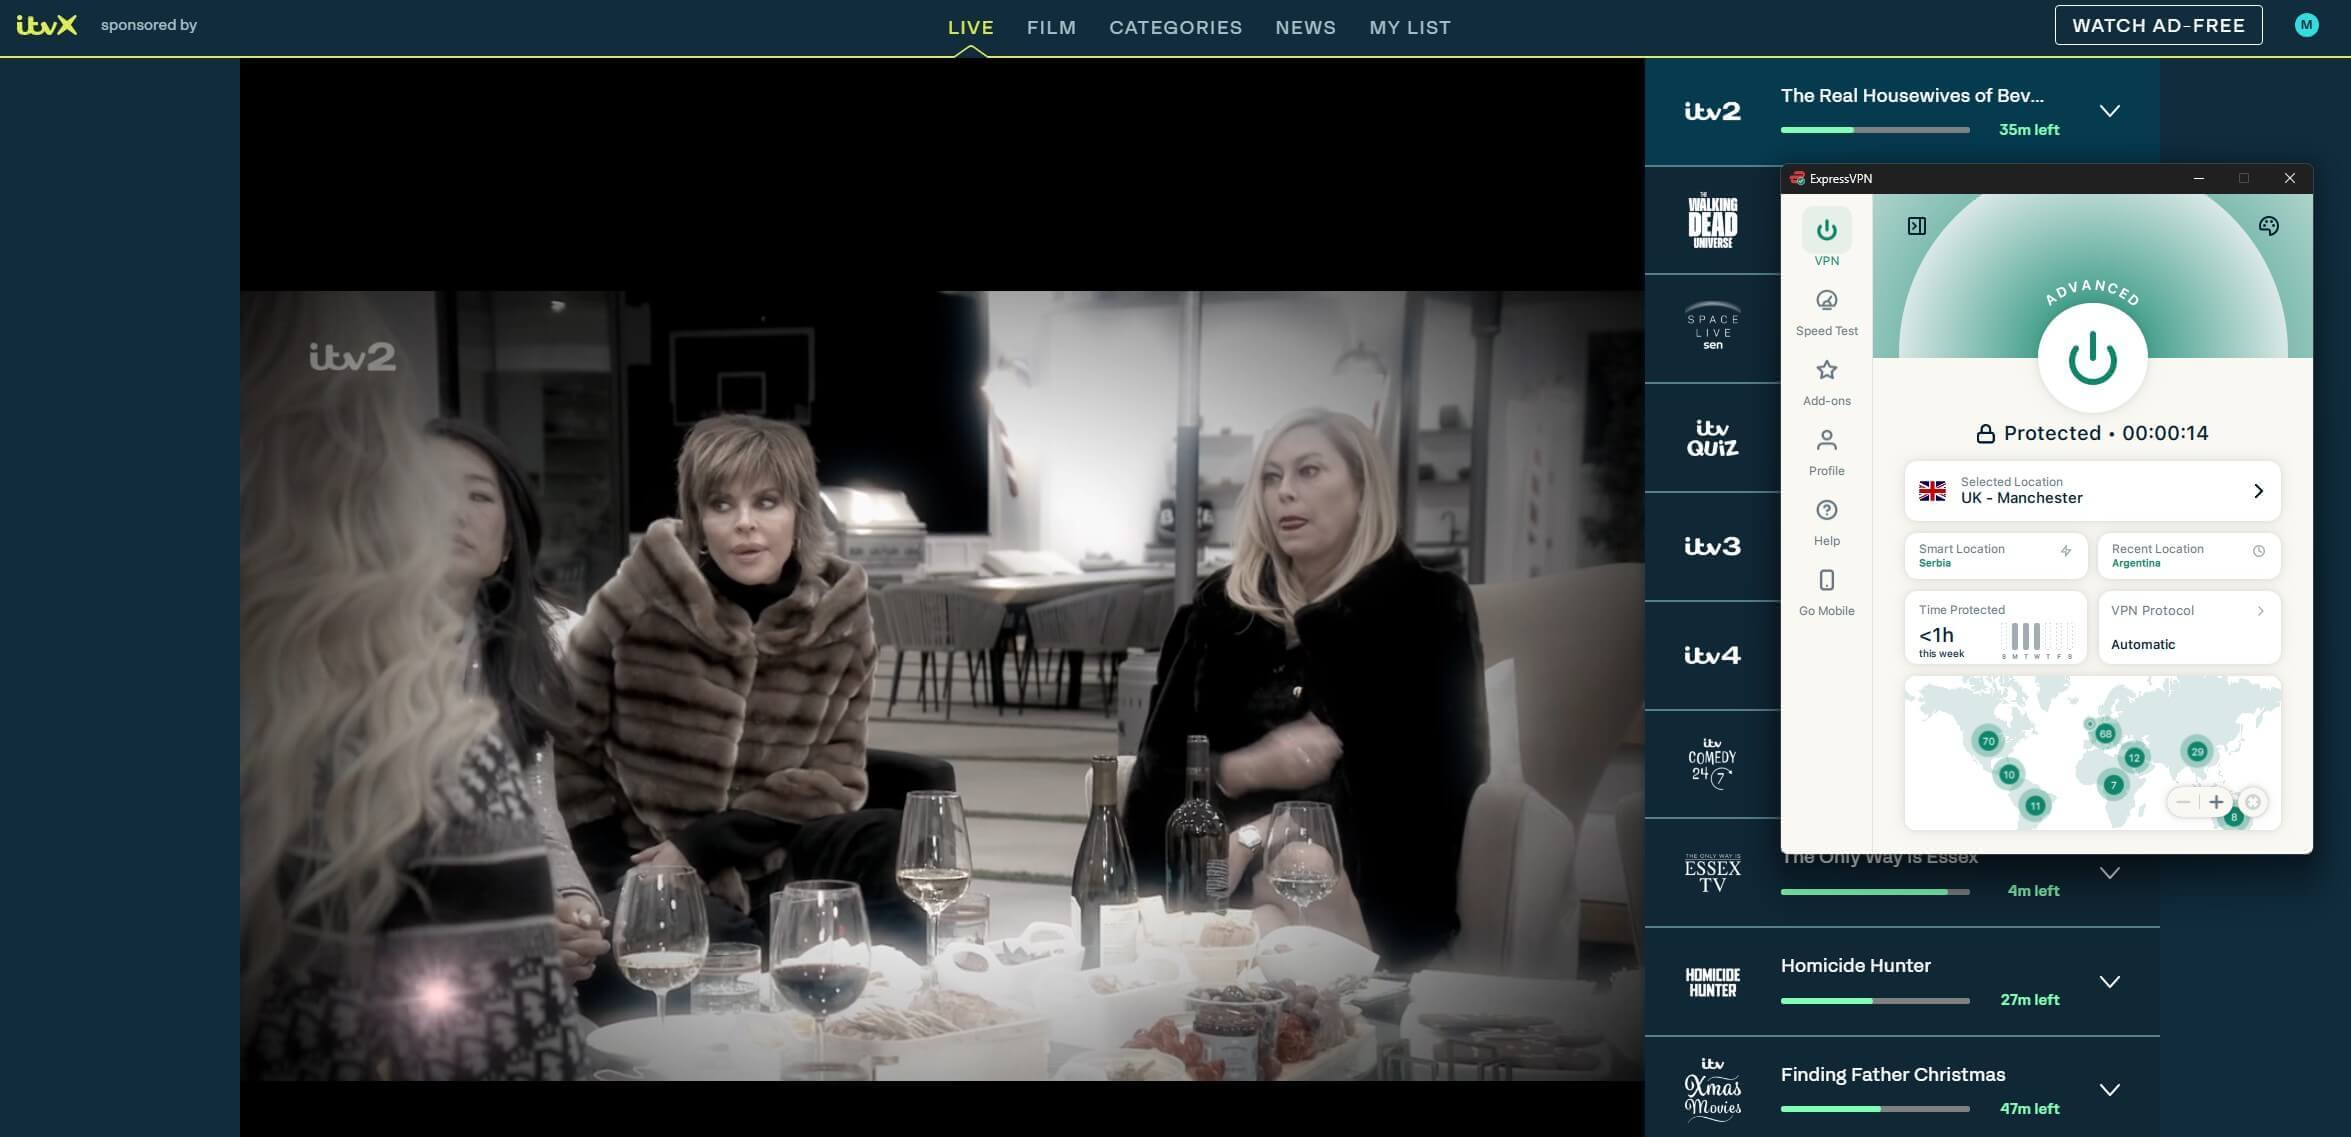Open the Time Protected stats card
The width and height of the screenshot is (2351, 1137).
(x=1995, y=627)
